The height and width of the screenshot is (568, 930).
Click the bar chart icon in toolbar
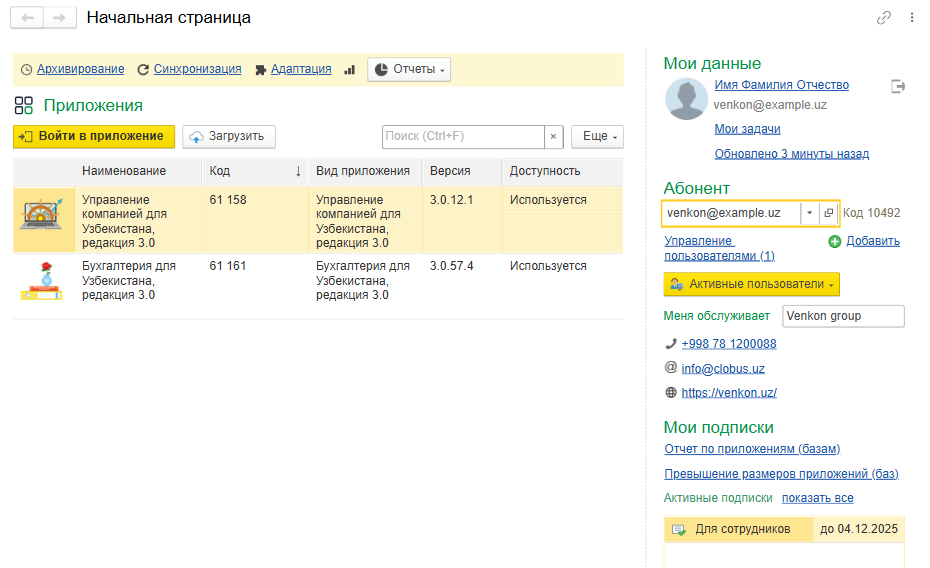coord(350,70)
